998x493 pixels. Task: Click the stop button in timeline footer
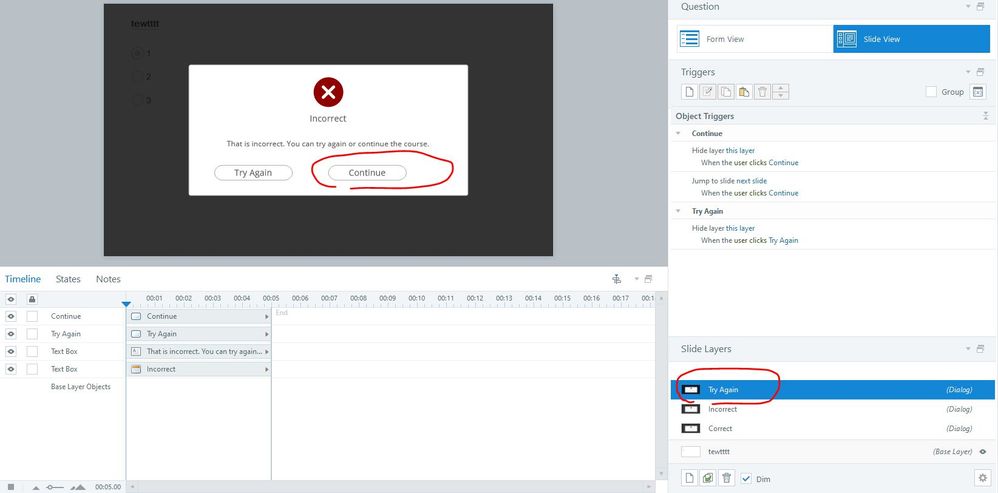pyautogui.click(x=11, y=487)
